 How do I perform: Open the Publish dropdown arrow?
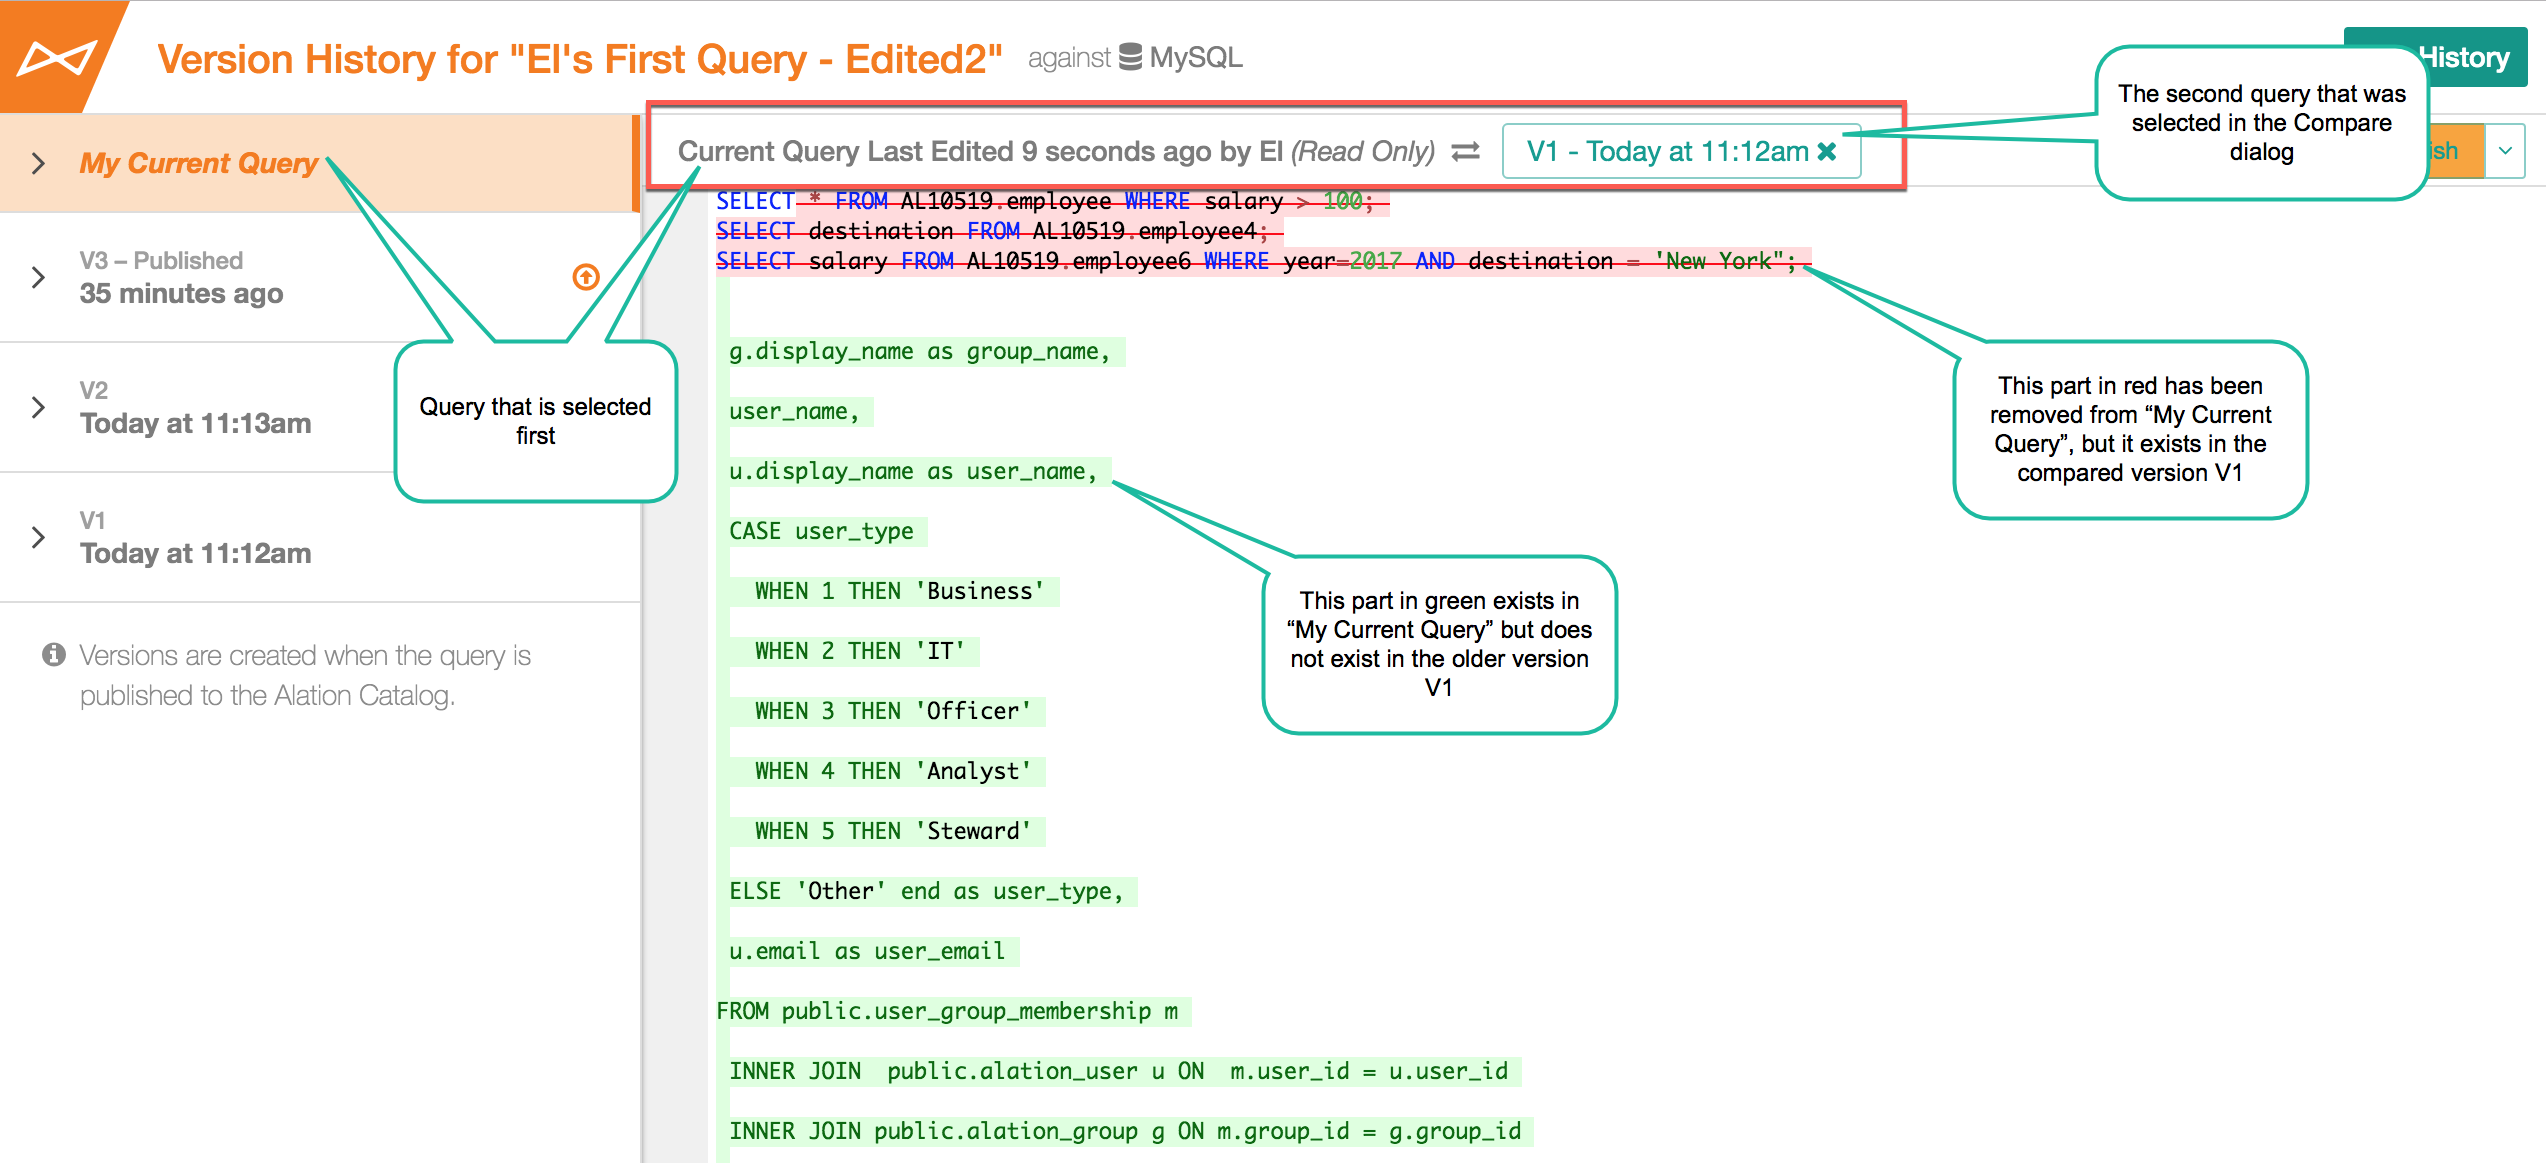pyautogui.click(x=2505, y=151)
